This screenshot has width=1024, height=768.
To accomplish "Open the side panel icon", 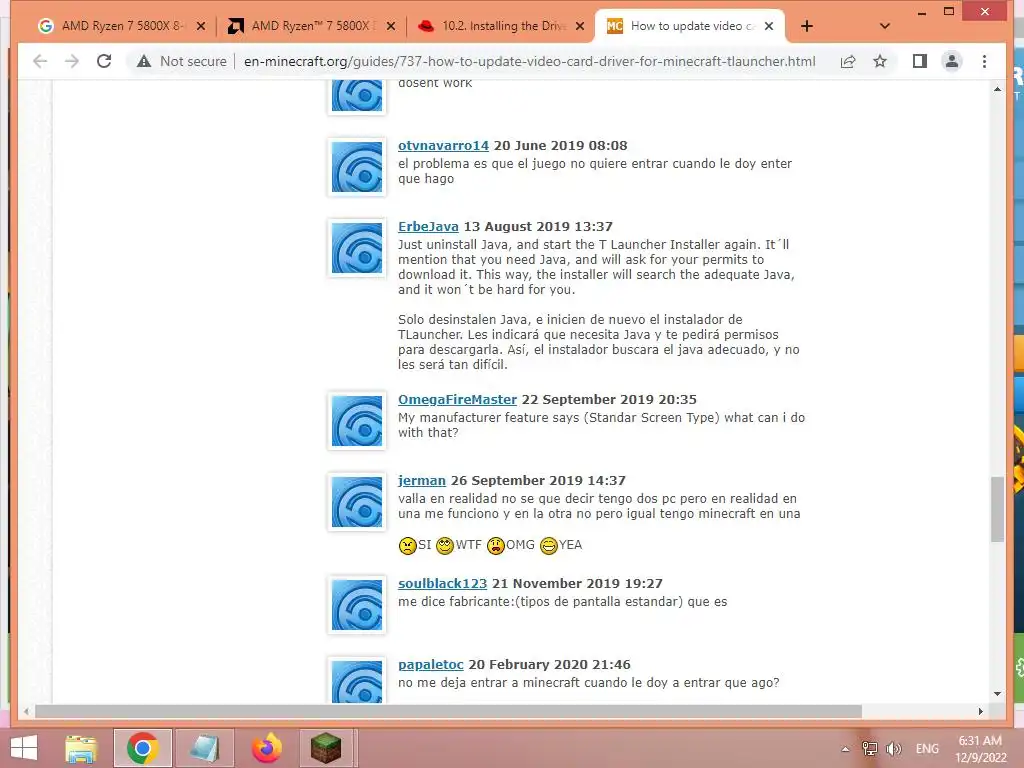I will point(920,61).
